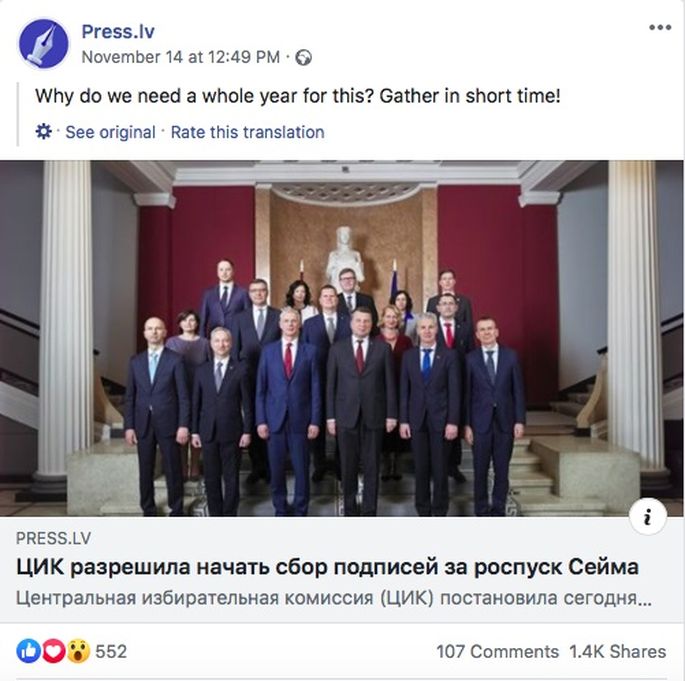Image resolution: width=685 pixels, height=681 pixels.
Task: Open the November 14 post timestamp
Action: point(181,57)
